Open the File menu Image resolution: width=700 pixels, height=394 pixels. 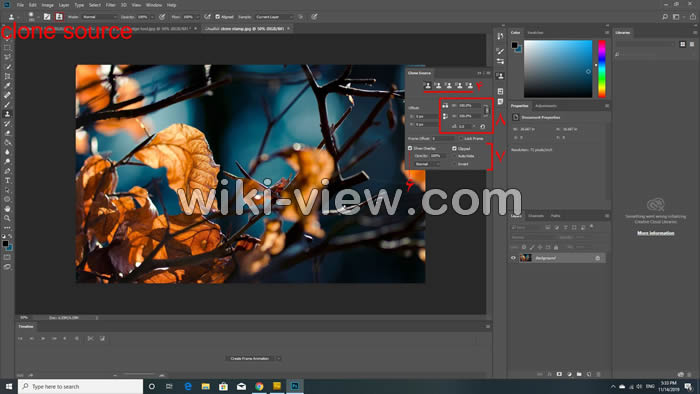20,5
